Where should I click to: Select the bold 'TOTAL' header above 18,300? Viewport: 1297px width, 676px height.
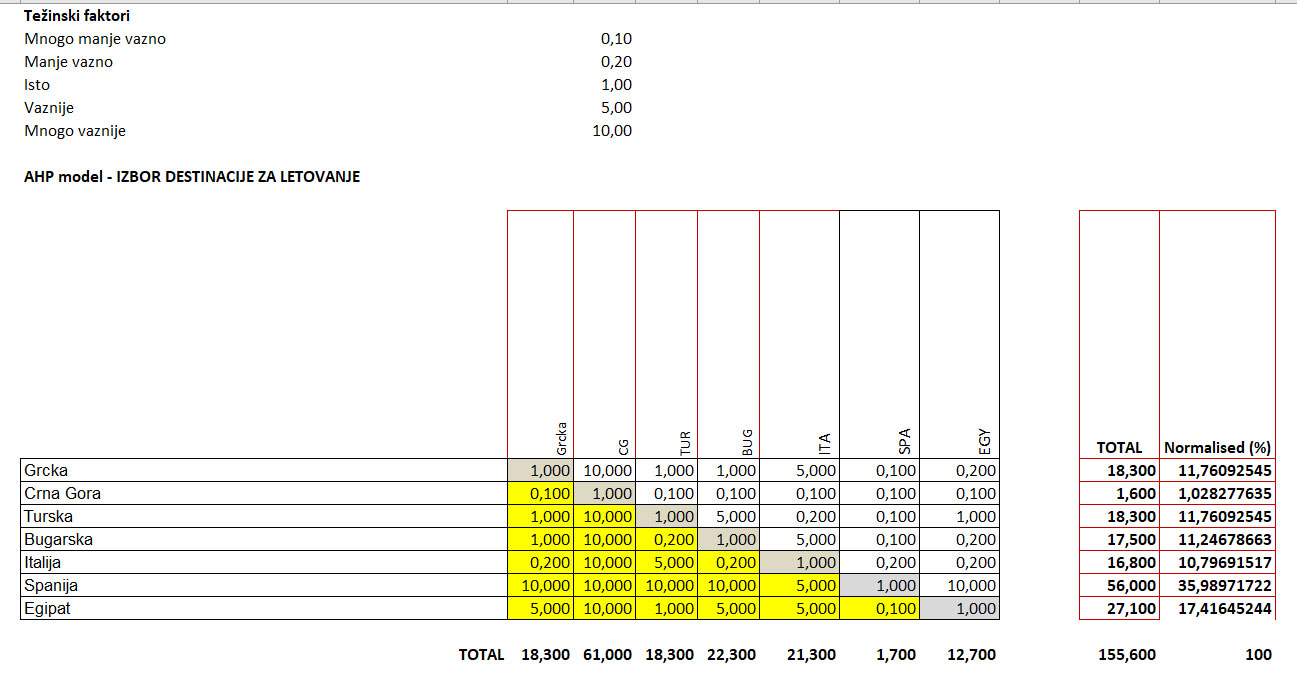[x=1119, y=448]
